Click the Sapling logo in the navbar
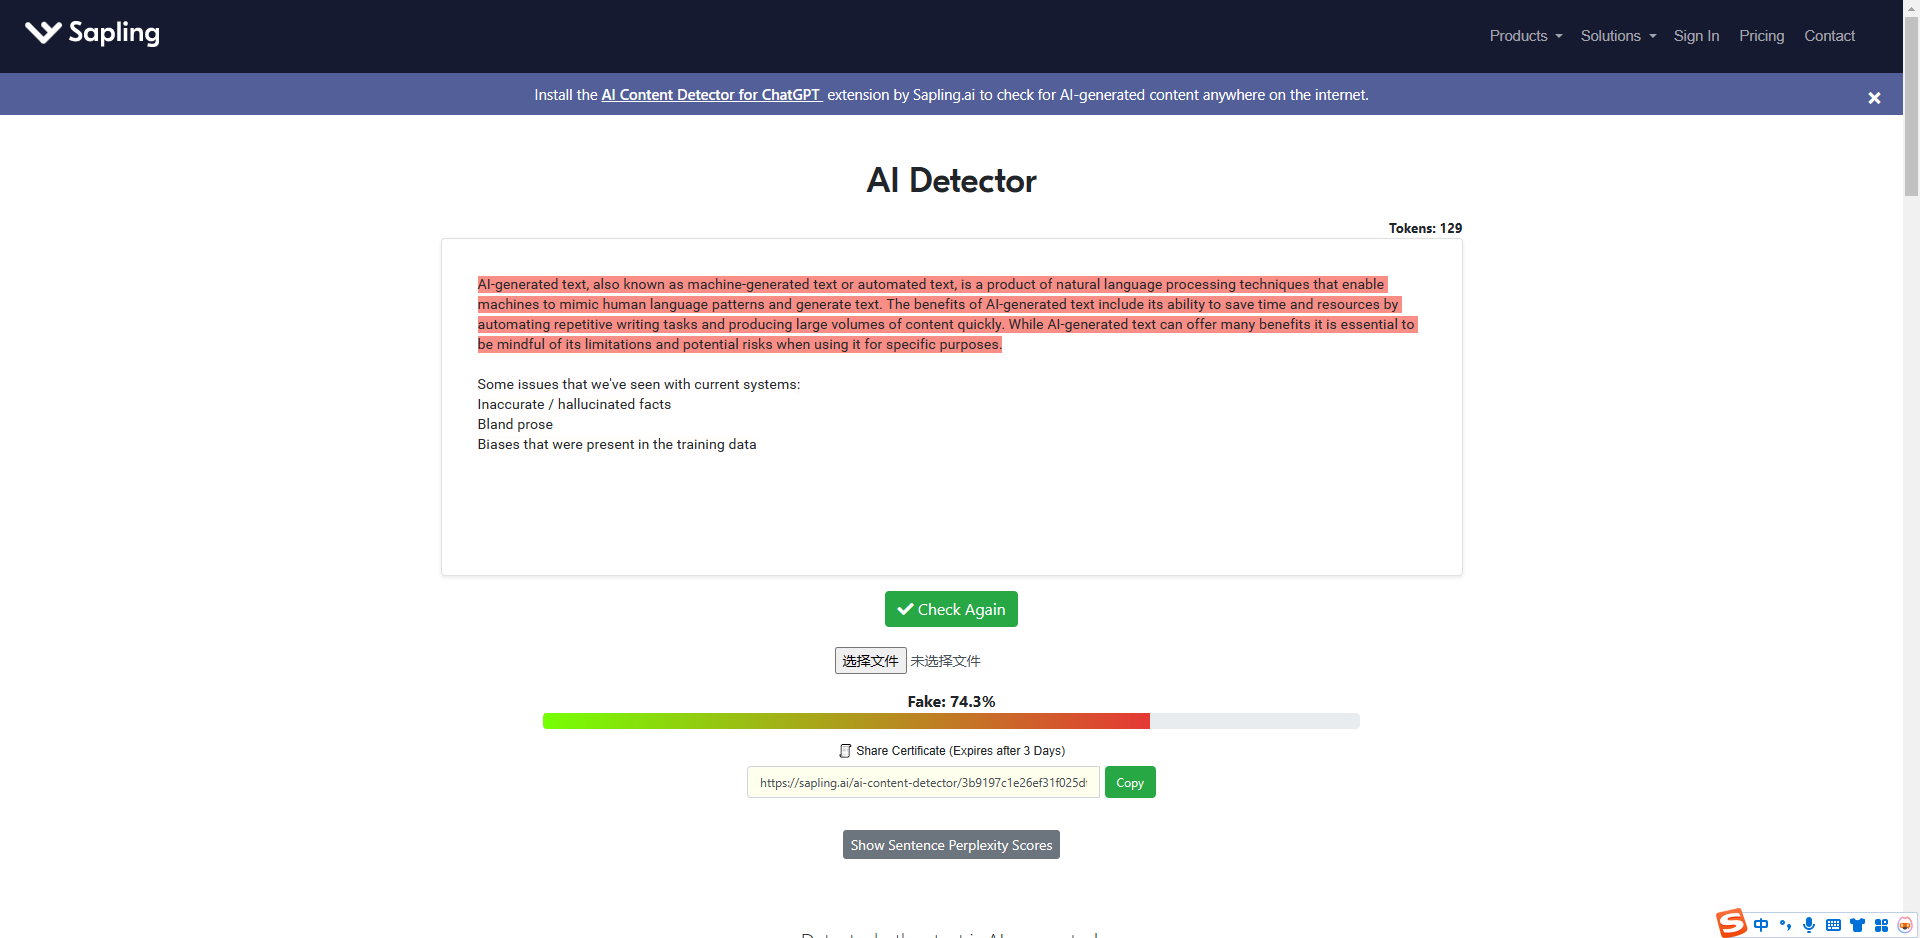The width and height of the screenshot is (1920, 938). (92, 33)
